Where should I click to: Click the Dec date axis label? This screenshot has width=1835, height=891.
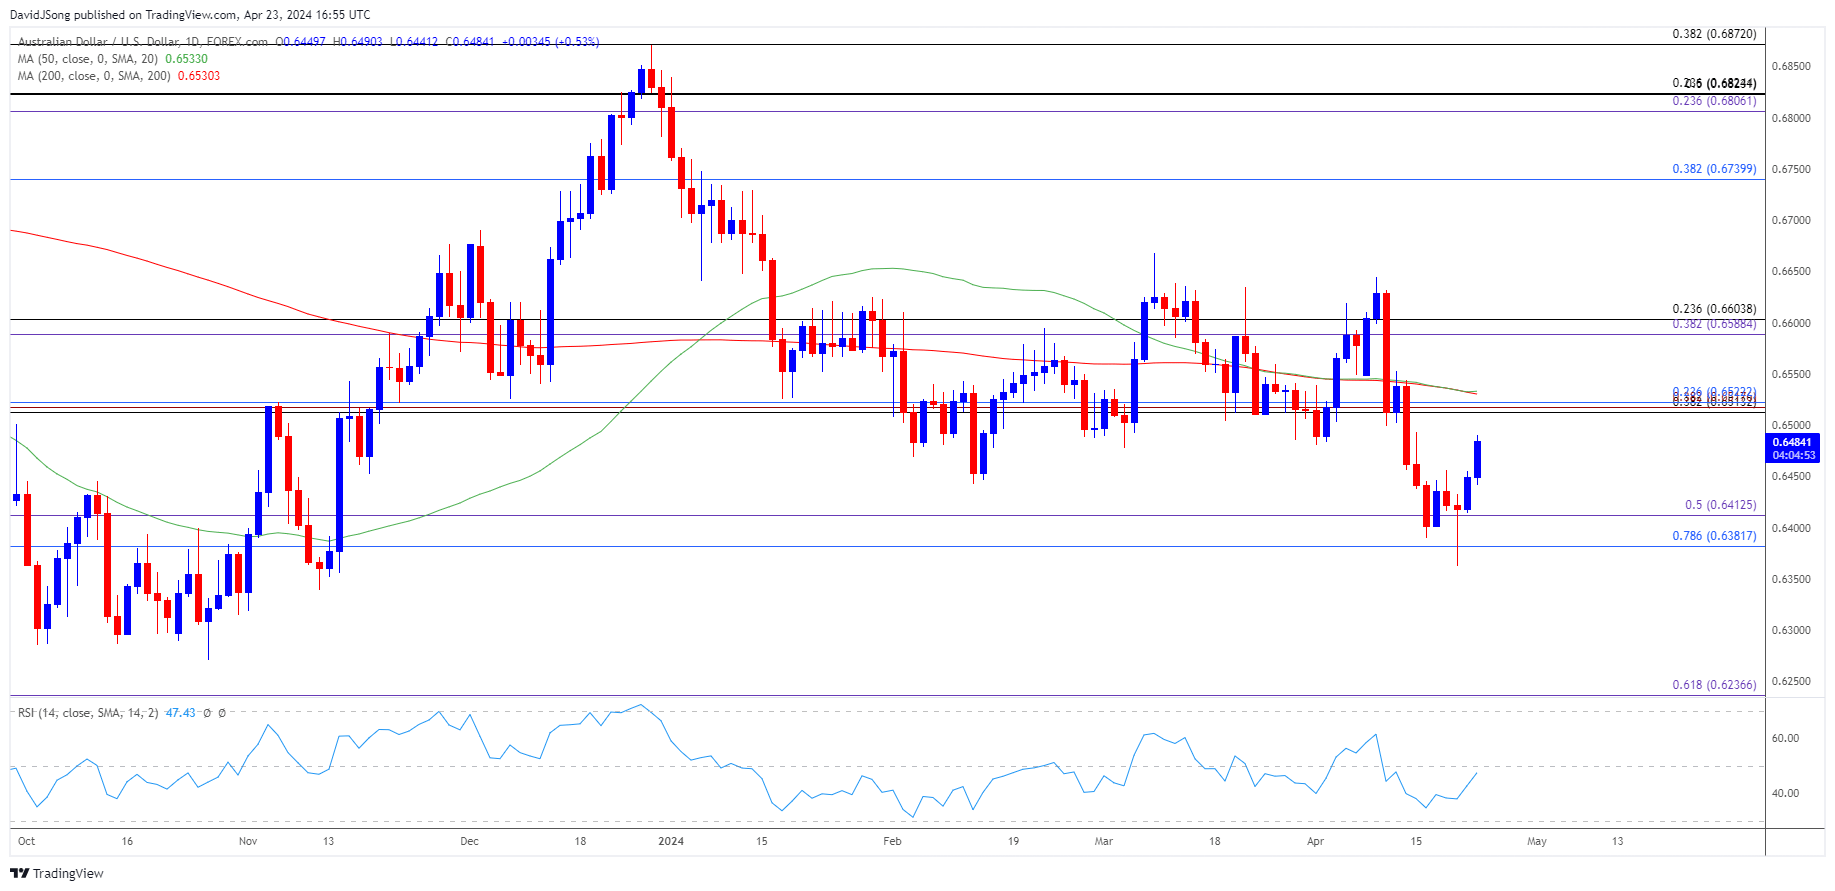[469, 841]
